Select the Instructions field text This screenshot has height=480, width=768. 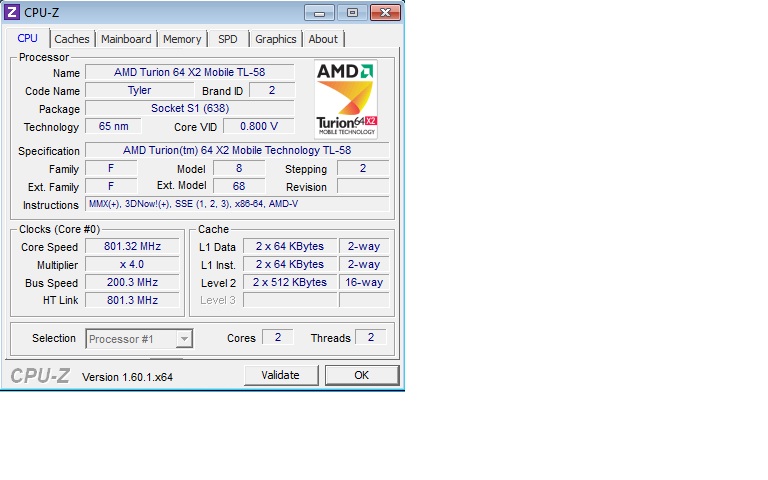237,205
